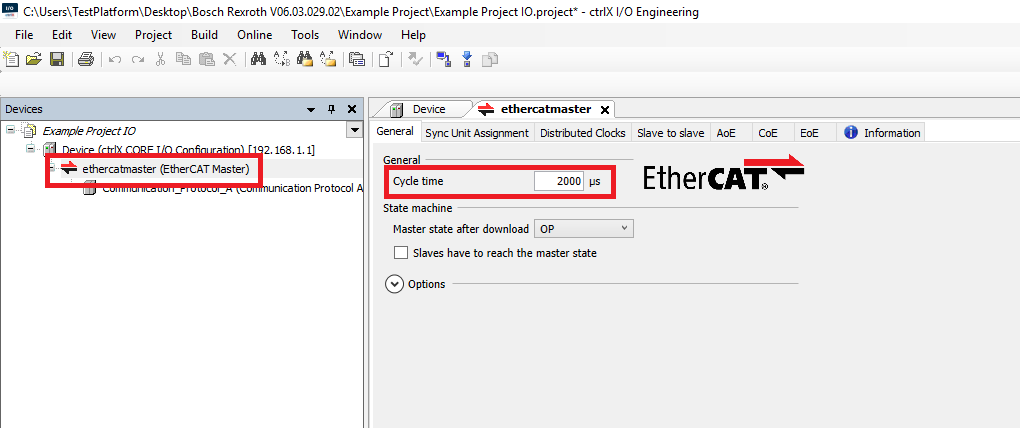Click the Cycle time input field
This screenshot has height=428, width=1020.
click(x=557, y=181)
